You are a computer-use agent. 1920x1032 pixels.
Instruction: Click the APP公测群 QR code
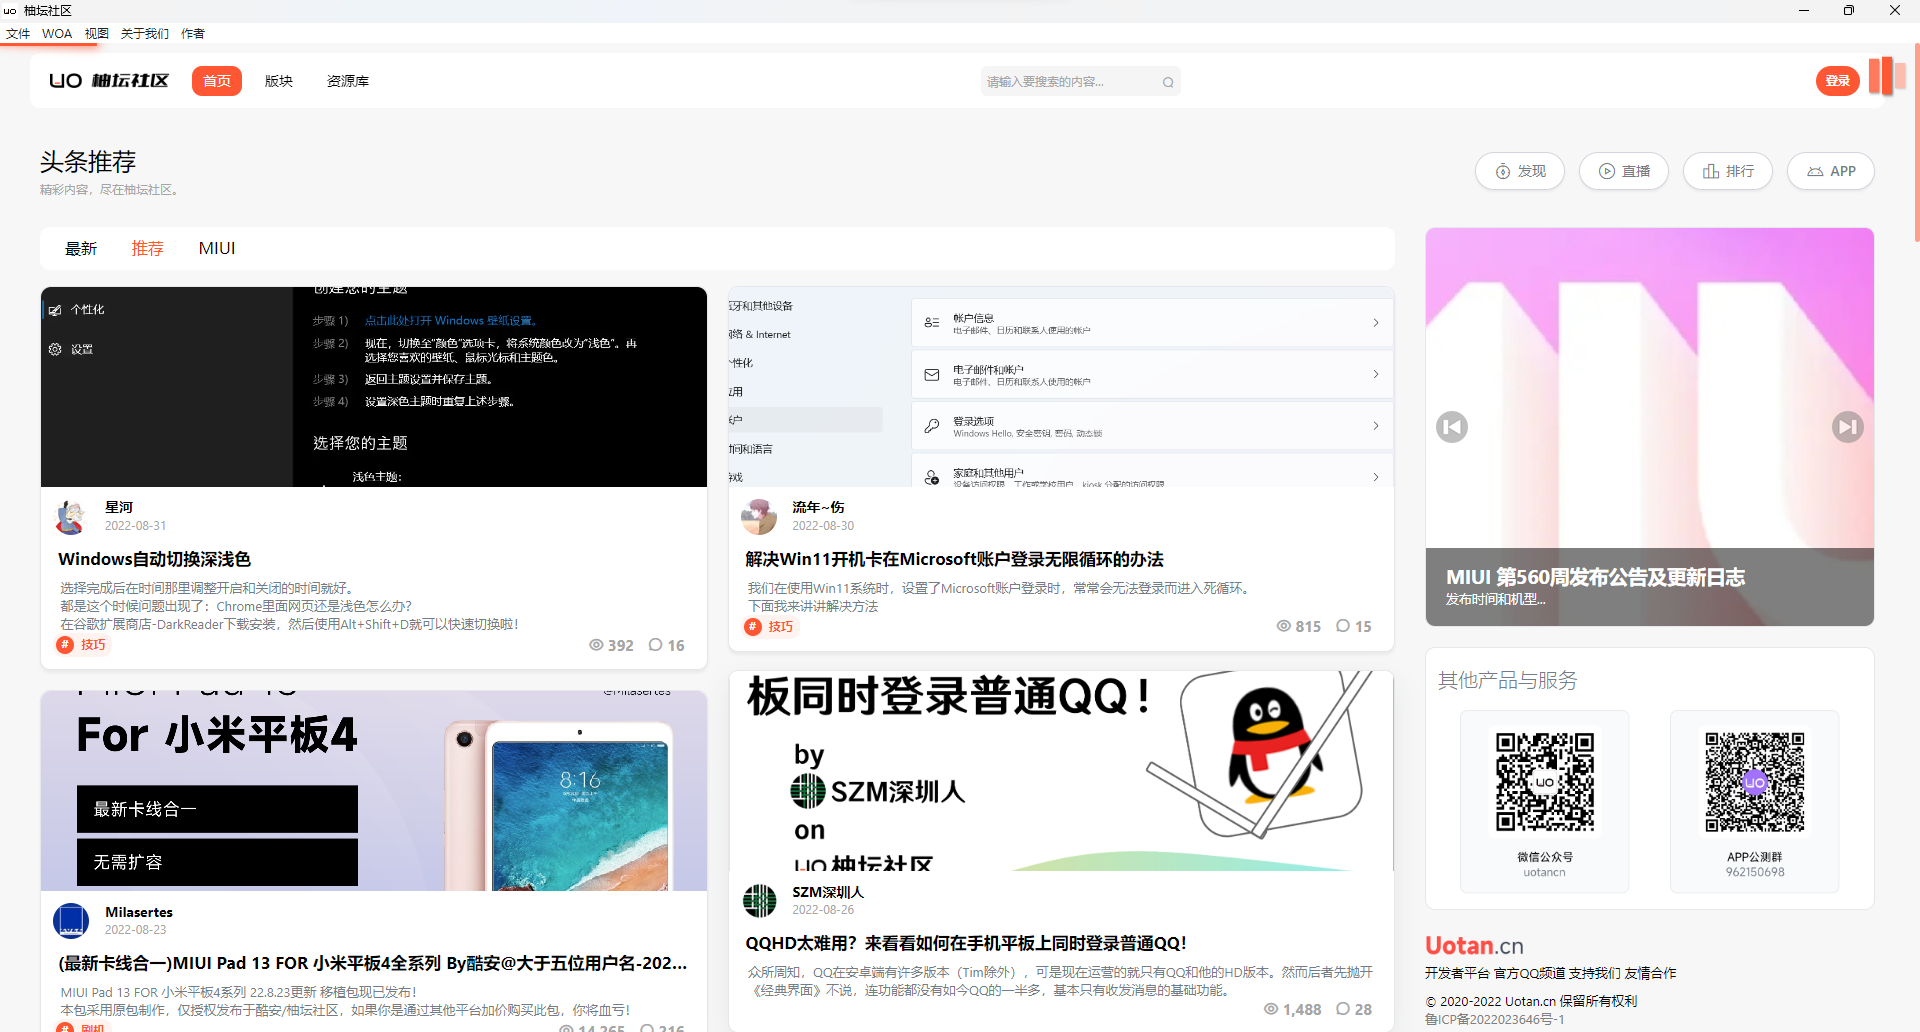coord(1755,782)
